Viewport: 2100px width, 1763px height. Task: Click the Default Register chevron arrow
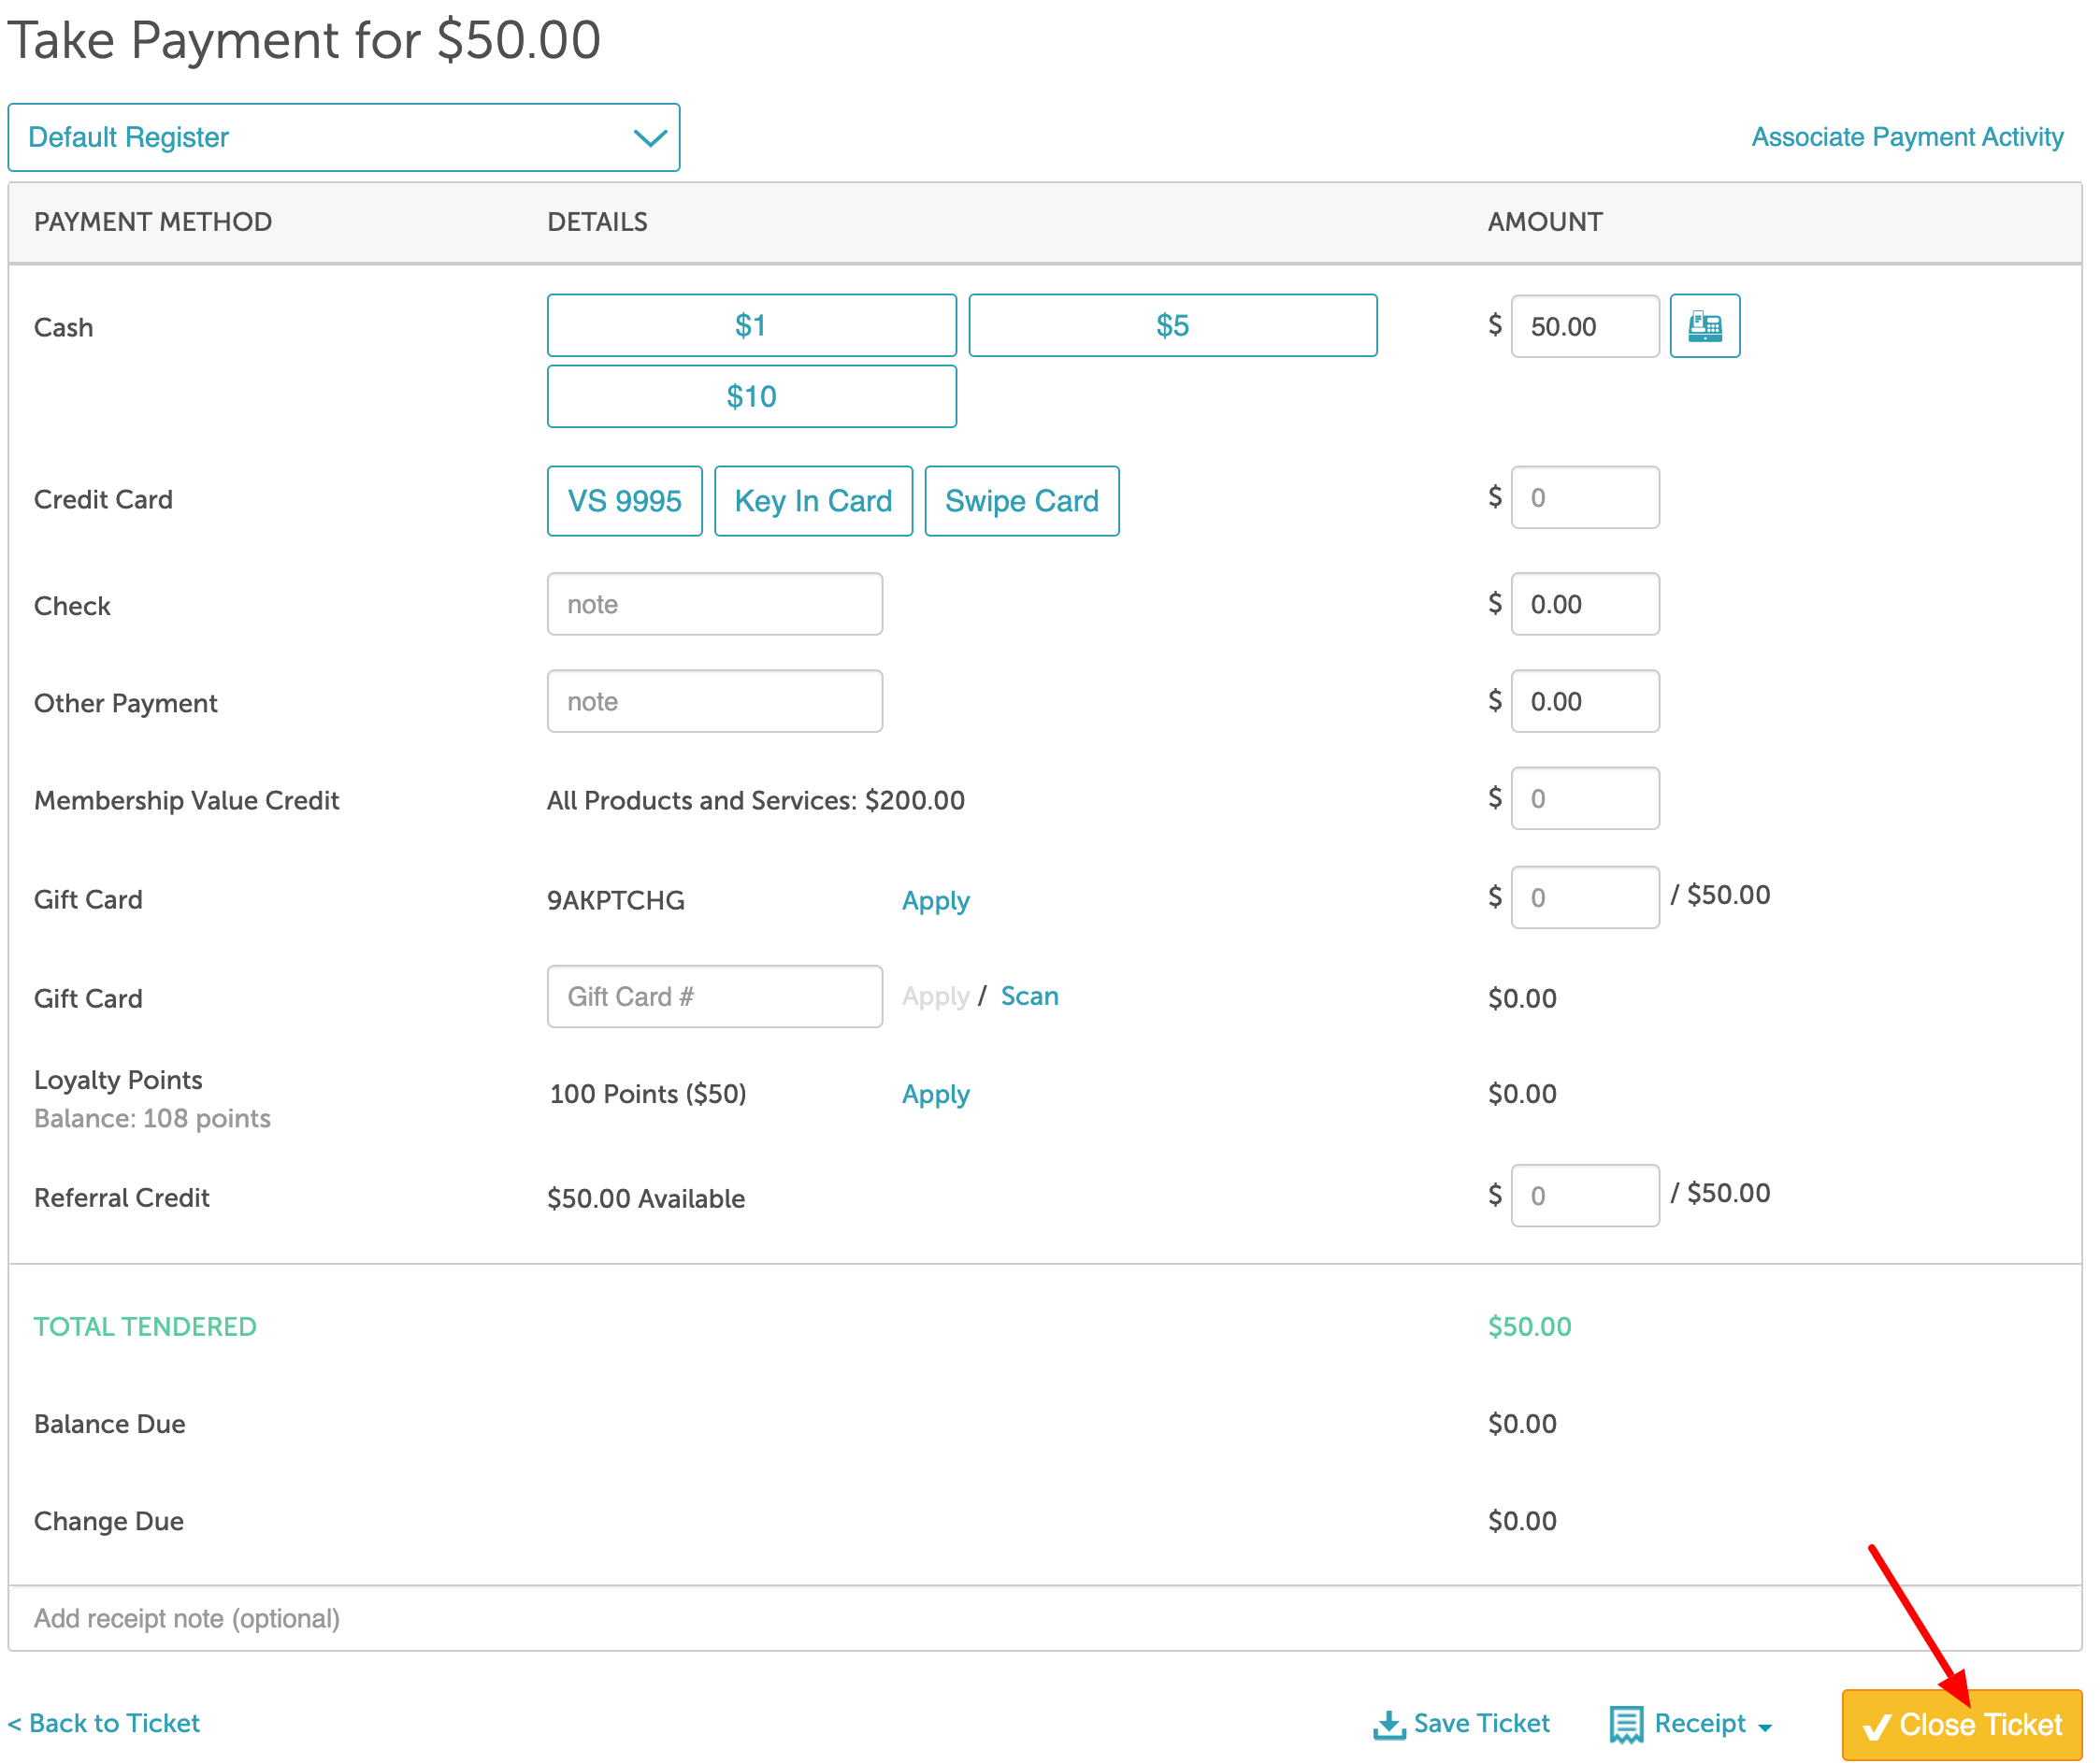coord(650,138)
